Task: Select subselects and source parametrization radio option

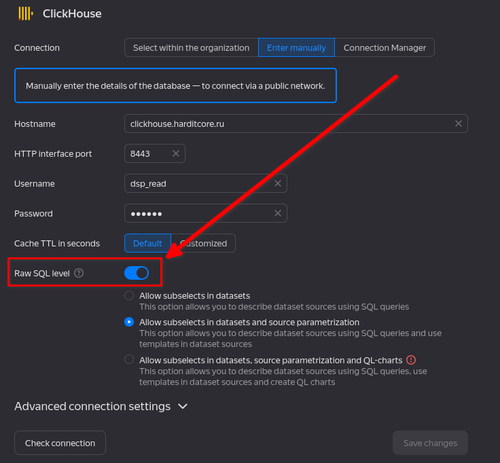Action: [x=129, y=322]
